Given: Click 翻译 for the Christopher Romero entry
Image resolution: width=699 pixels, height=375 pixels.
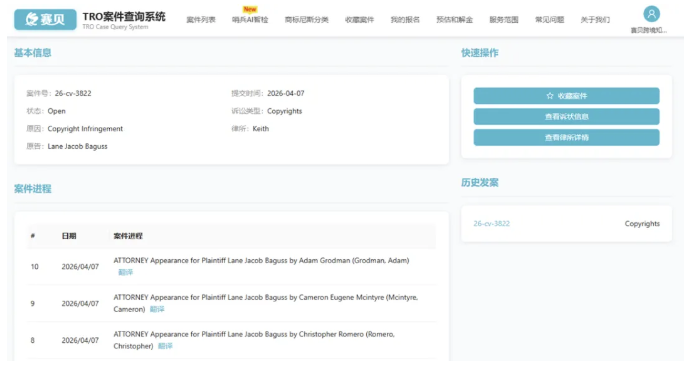Looking at the screenshot, I should [165, 346].
